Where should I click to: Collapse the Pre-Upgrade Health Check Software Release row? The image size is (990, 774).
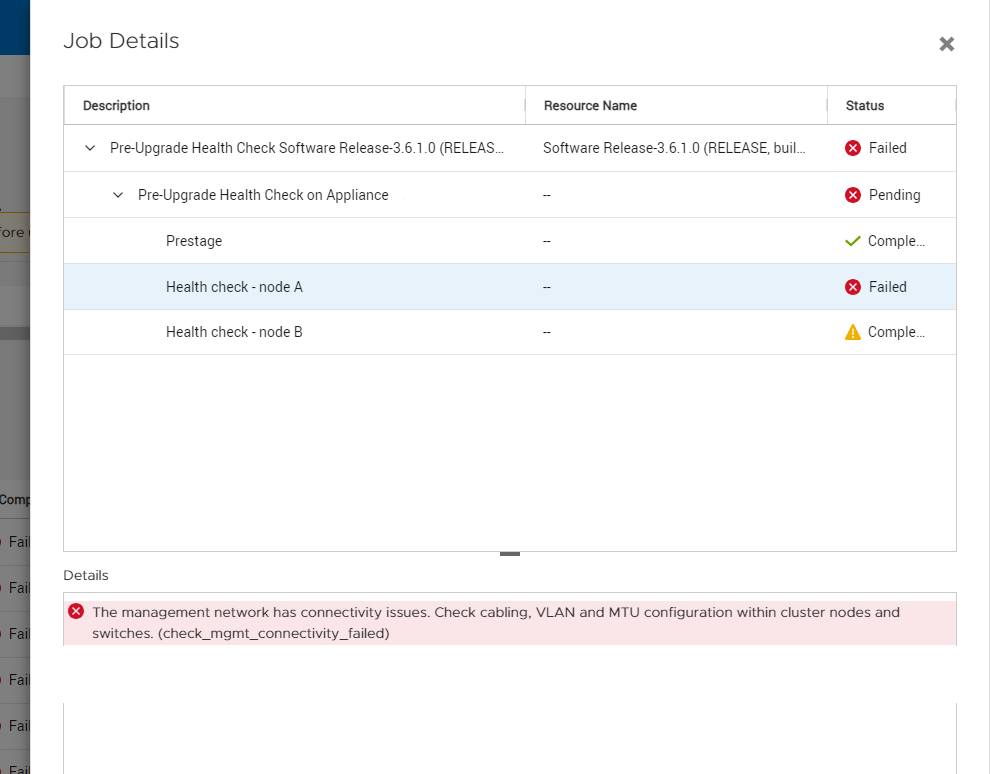click(x=89, y=147)
